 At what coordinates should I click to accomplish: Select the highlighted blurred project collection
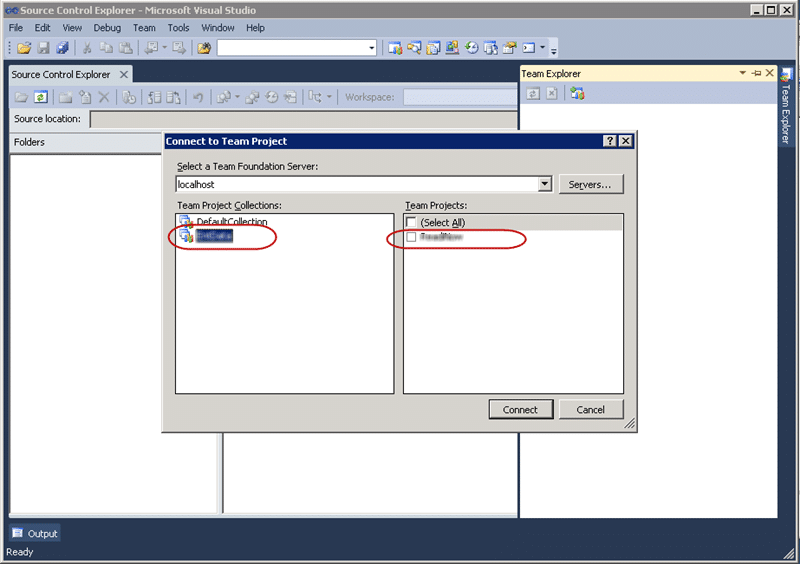click(214, 236)
